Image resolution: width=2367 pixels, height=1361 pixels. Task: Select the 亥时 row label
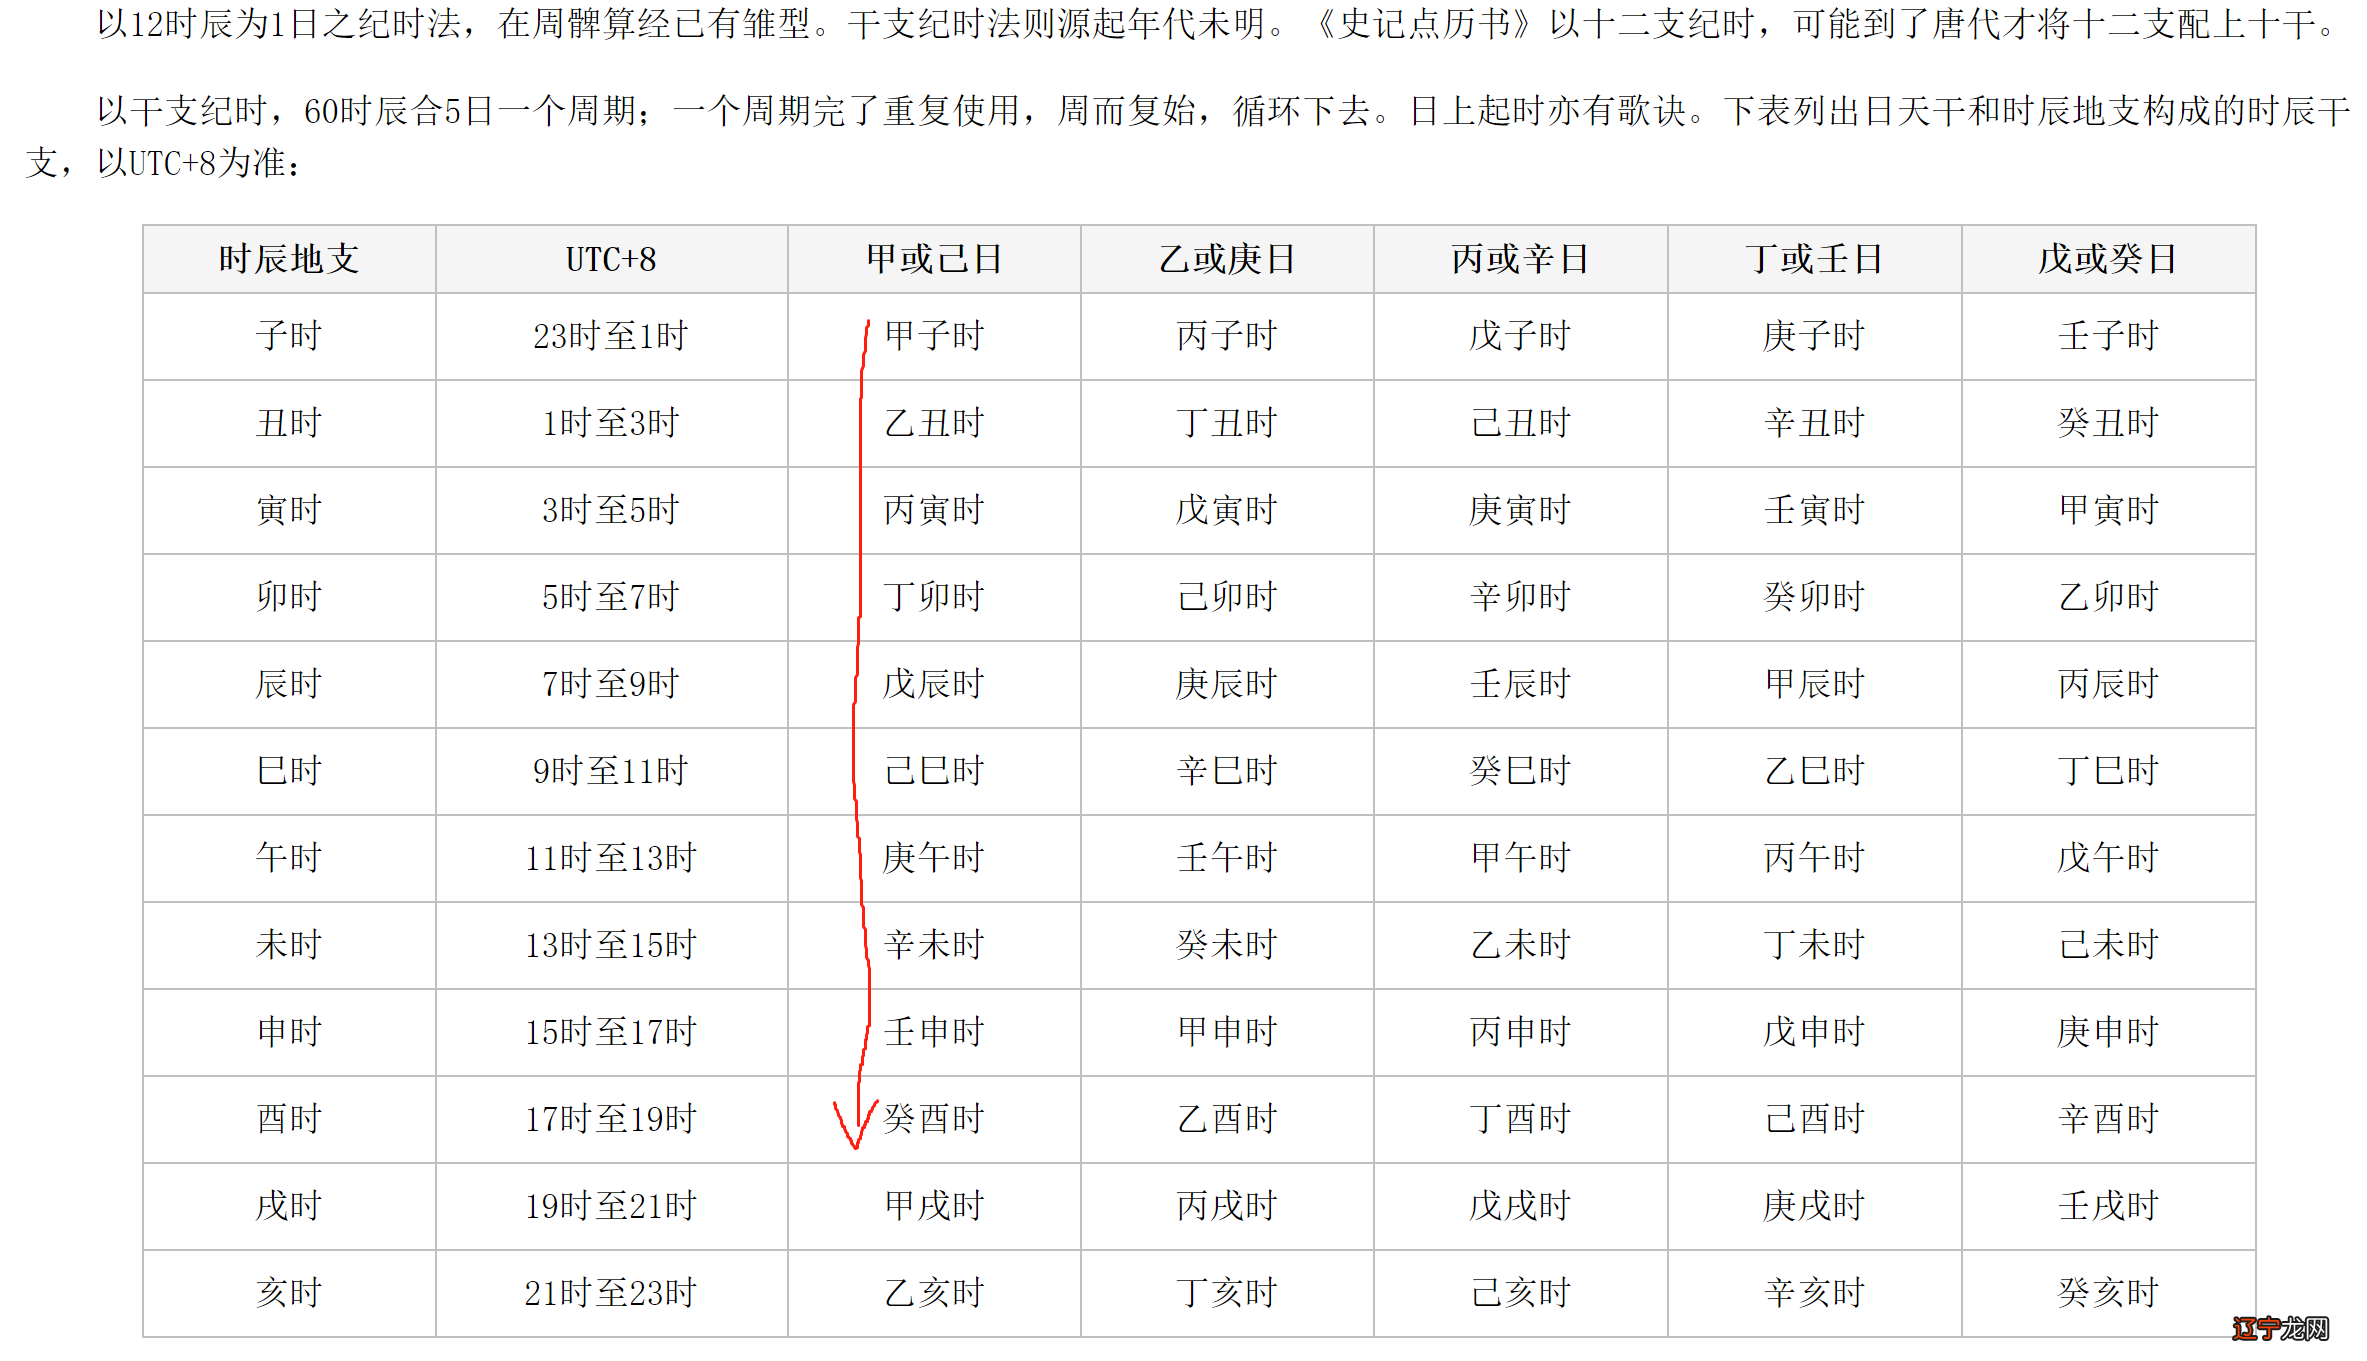pyautogui.click(x=287, y=1293)
